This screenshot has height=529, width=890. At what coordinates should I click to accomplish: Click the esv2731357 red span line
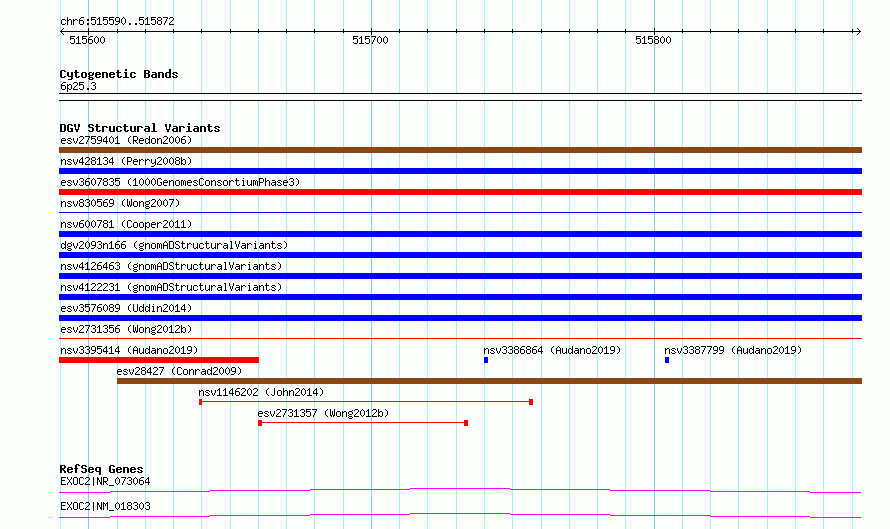(x=363, y=423)
